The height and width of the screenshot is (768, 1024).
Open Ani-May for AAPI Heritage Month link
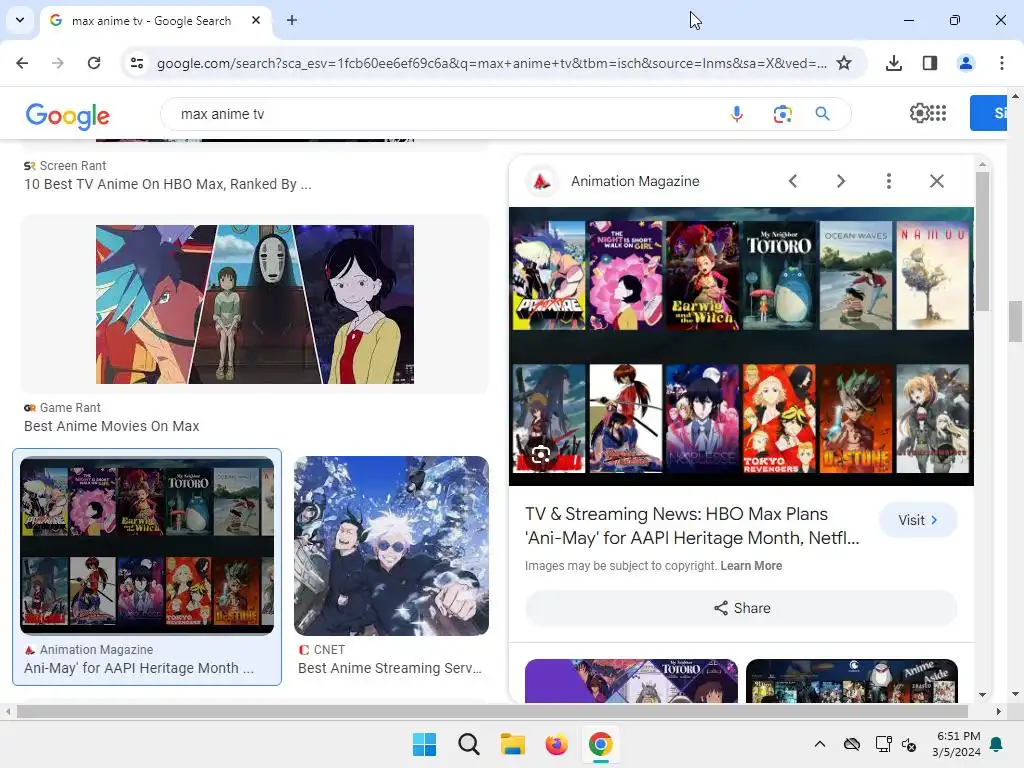click(x=139, y=668)
